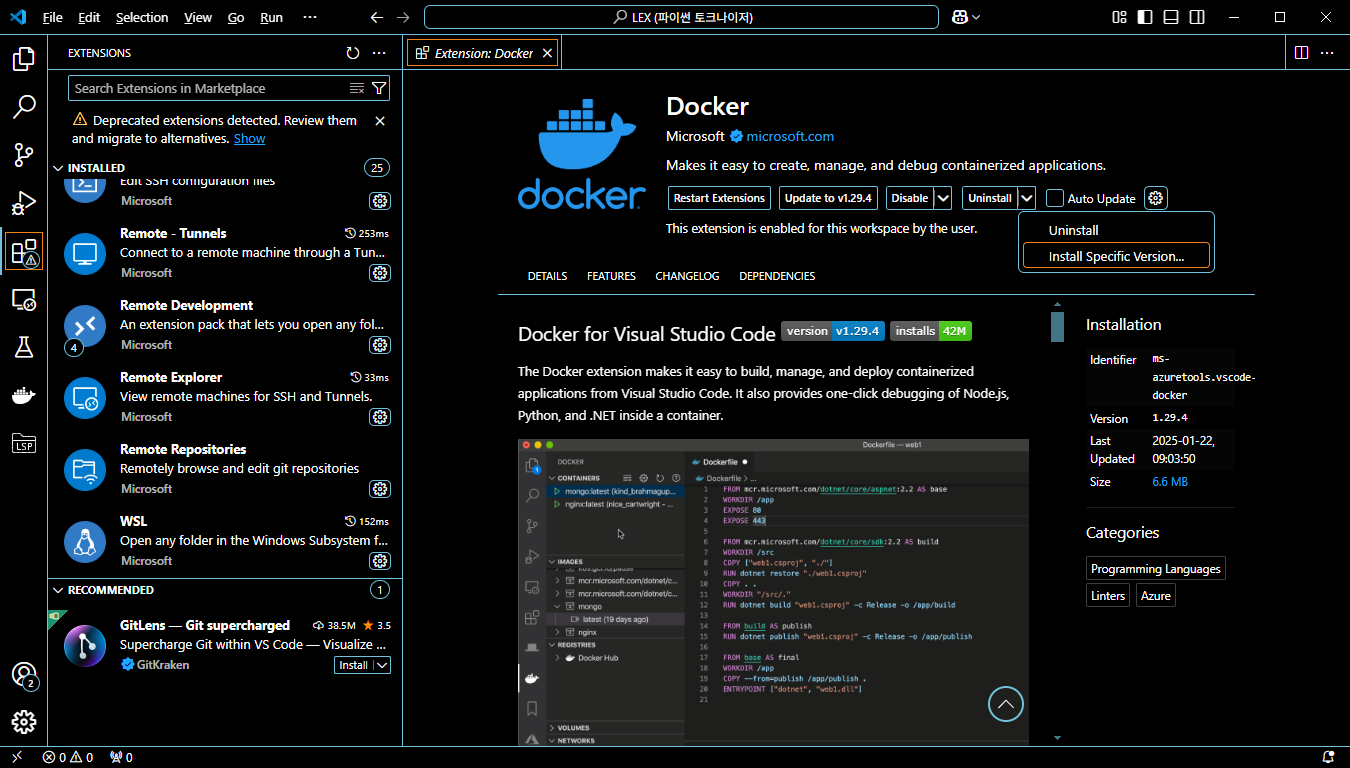Open the Run menu
The width and height of the screenshot is (1350, 768).
(271, 17)
